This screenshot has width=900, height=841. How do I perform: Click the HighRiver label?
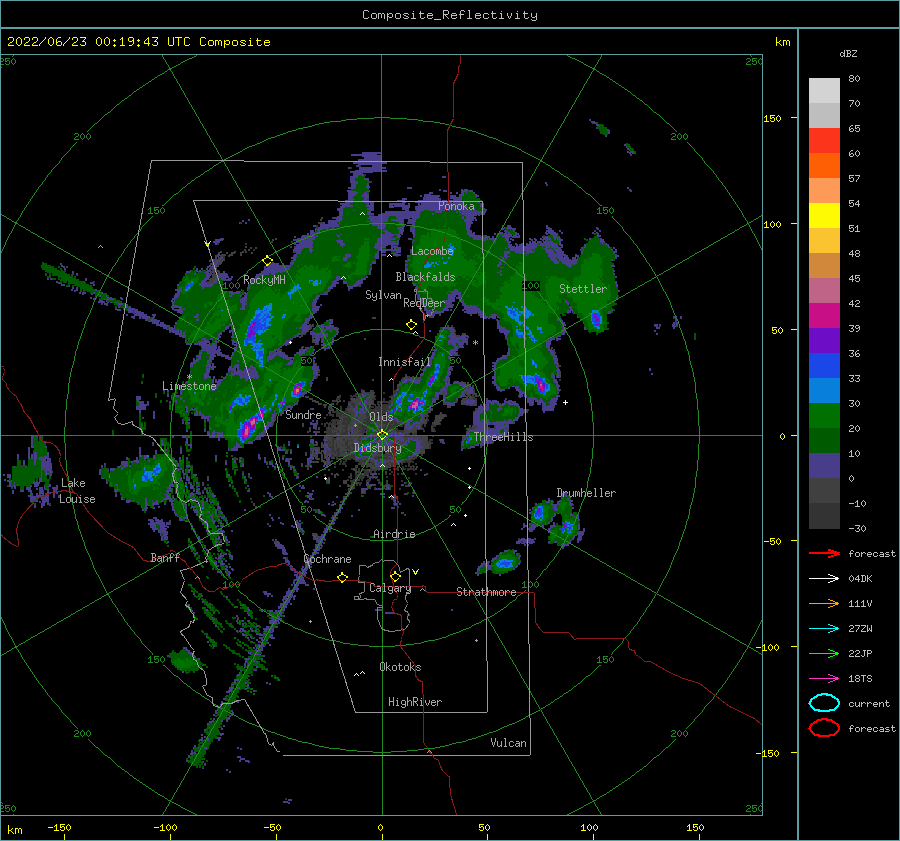pyautogui.click(x=415, y=702)
